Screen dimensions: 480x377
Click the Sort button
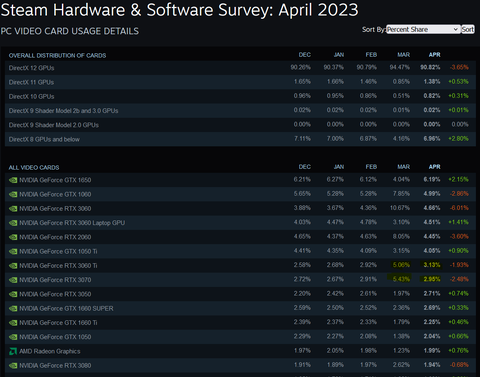pyautogui.click(x=467, y=29)
